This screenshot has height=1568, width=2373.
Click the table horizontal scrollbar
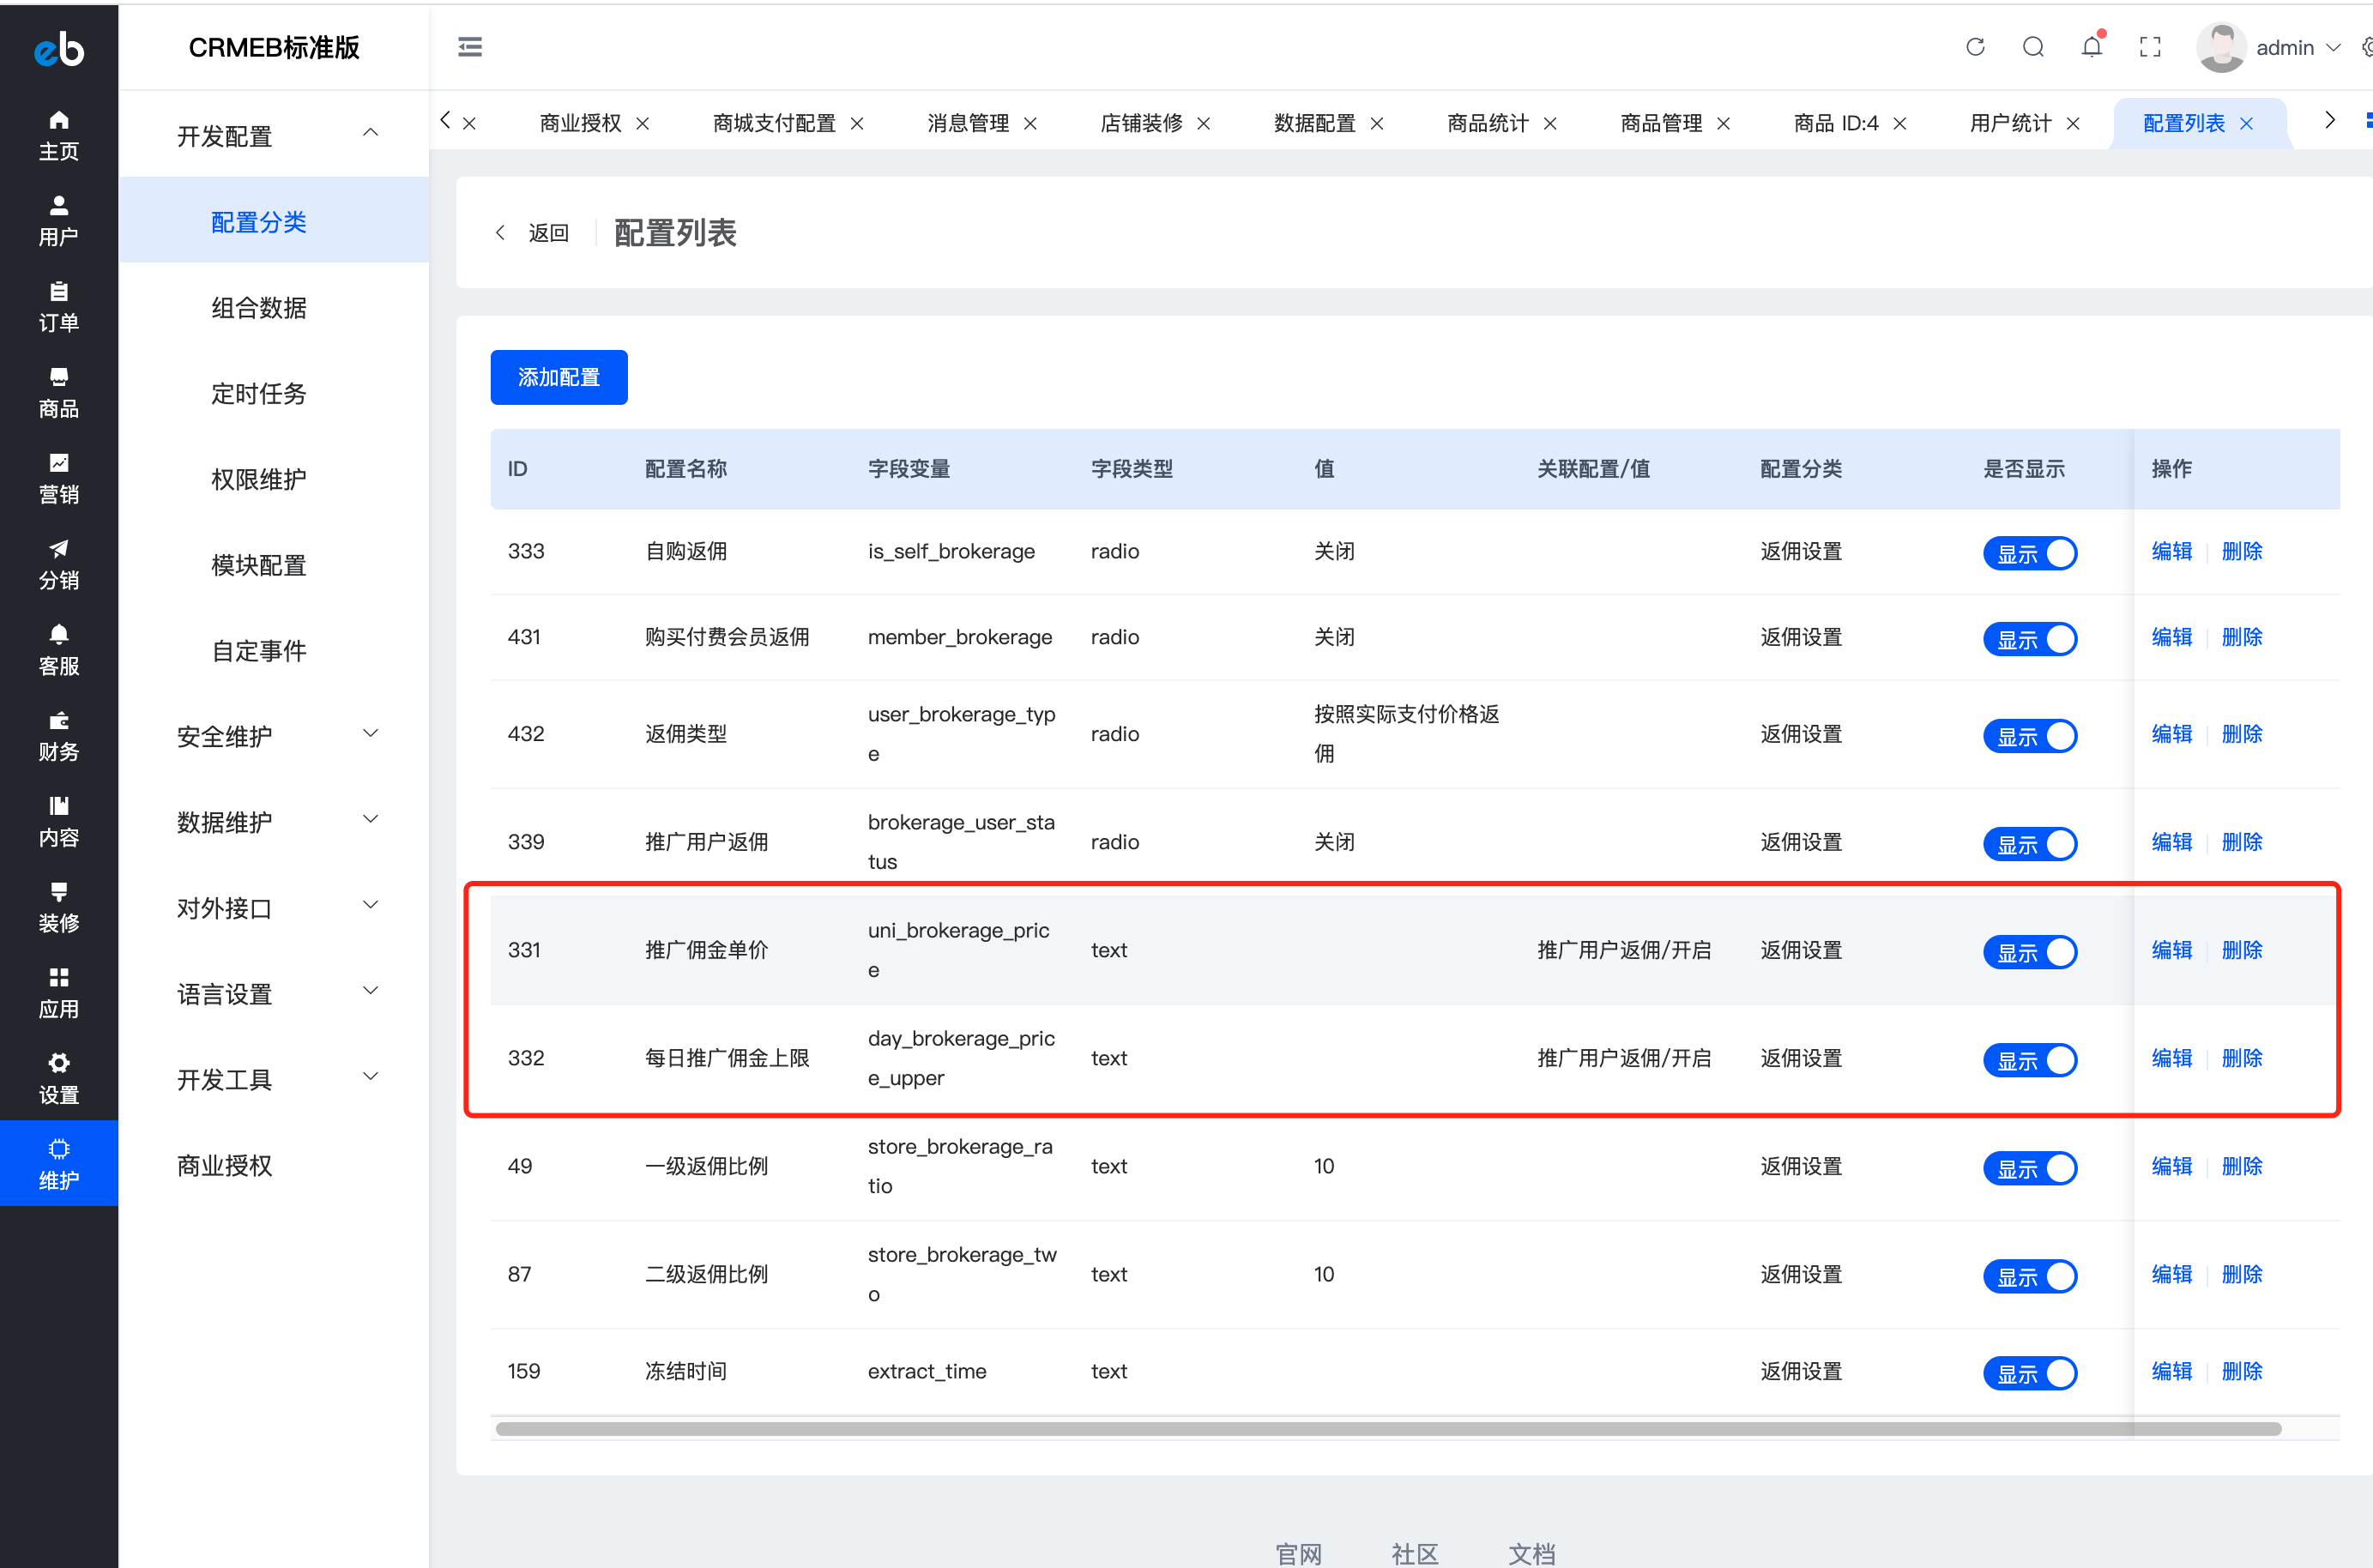click(x=1388, y=1429)
